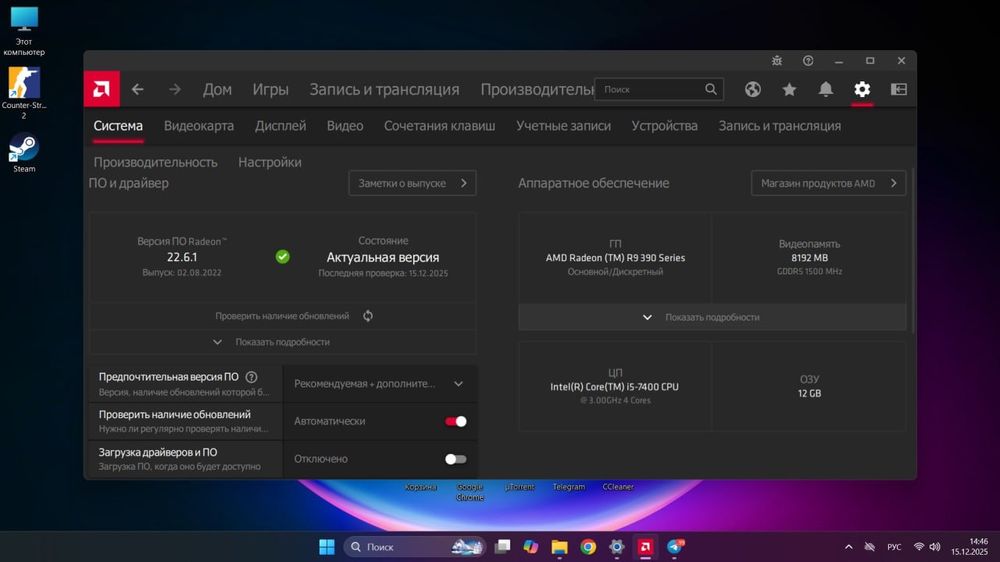Click the refresh icon beside check for updates
Screen dimensions: 1000x562
point(368,316)
